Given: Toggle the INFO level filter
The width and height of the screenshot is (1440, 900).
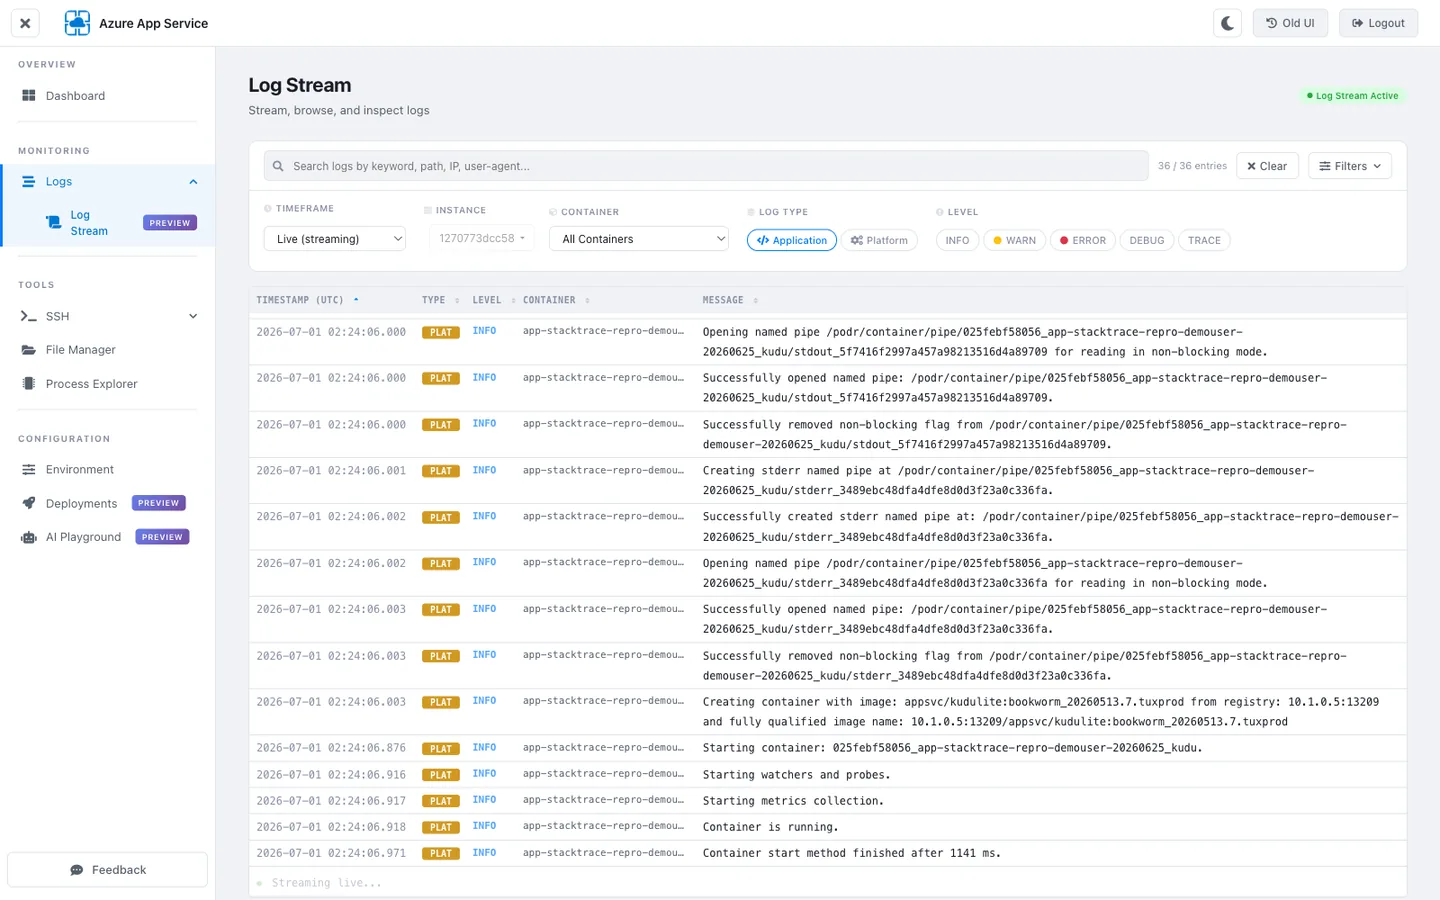Looking at the screenshot, I should click(957, 240).
